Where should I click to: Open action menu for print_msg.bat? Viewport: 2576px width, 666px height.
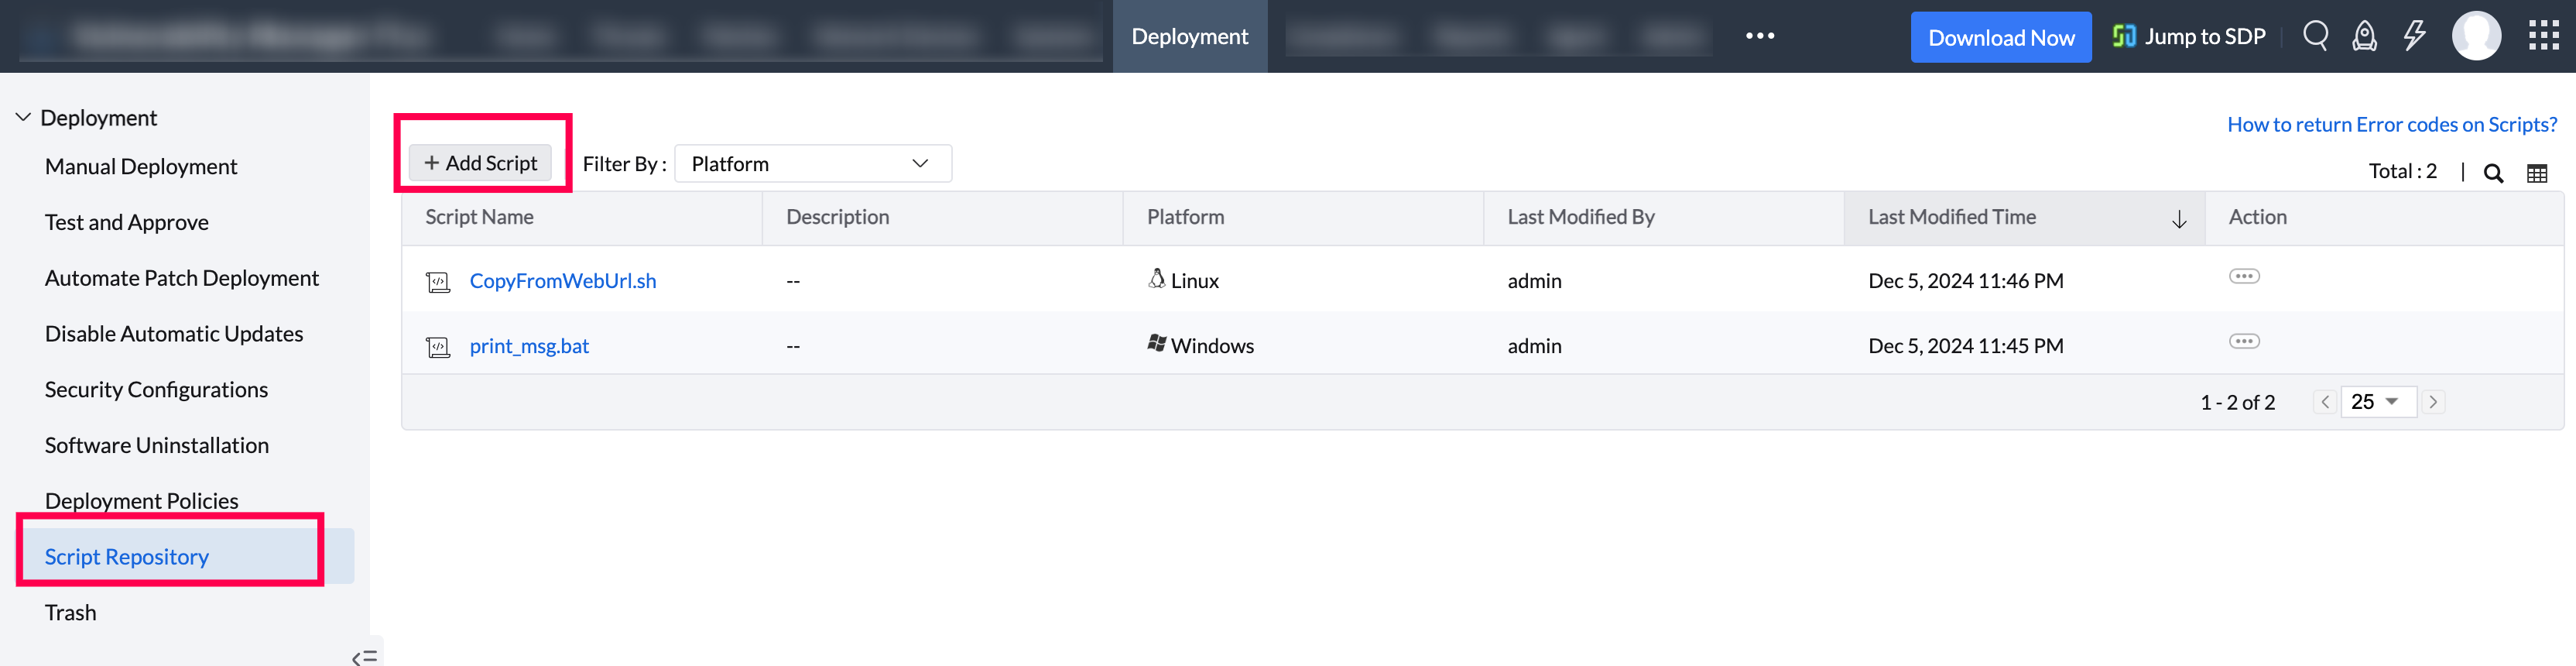coord(2244,341)
